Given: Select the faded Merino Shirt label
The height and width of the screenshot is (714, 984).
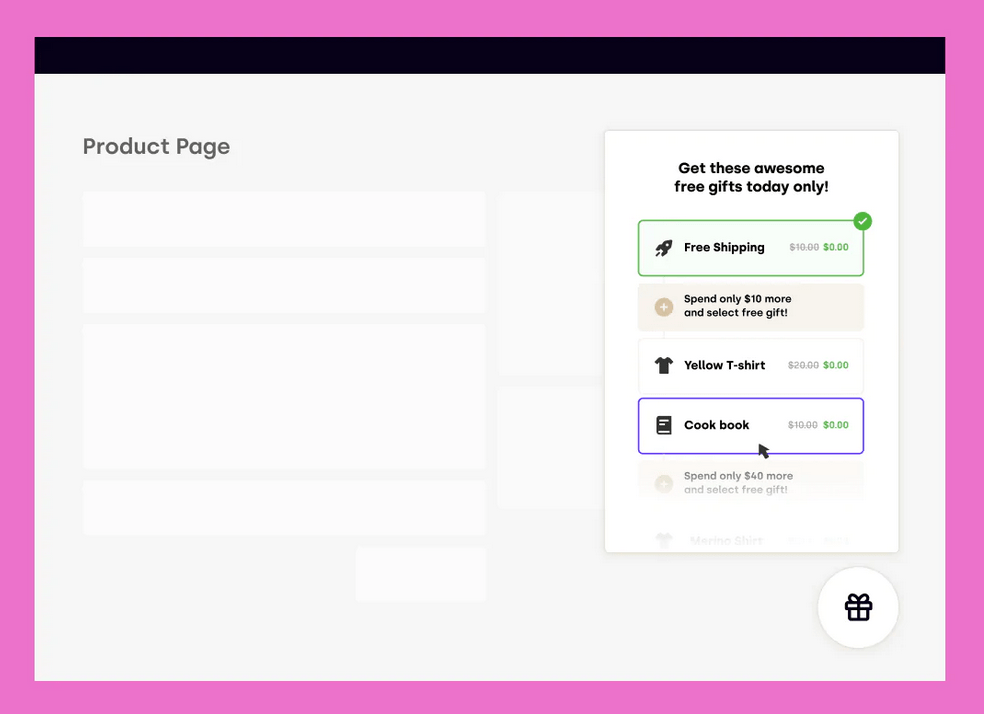Looking at the screenshot, I should pos(726,541).
